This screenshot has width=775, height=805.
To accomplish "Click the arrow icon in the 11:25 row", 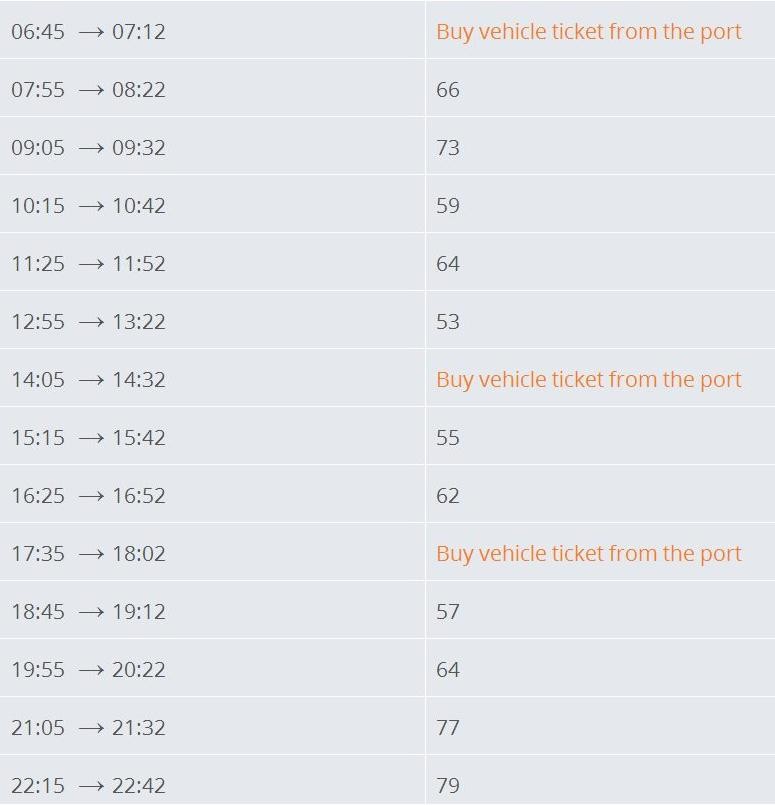I will [91, 264].
